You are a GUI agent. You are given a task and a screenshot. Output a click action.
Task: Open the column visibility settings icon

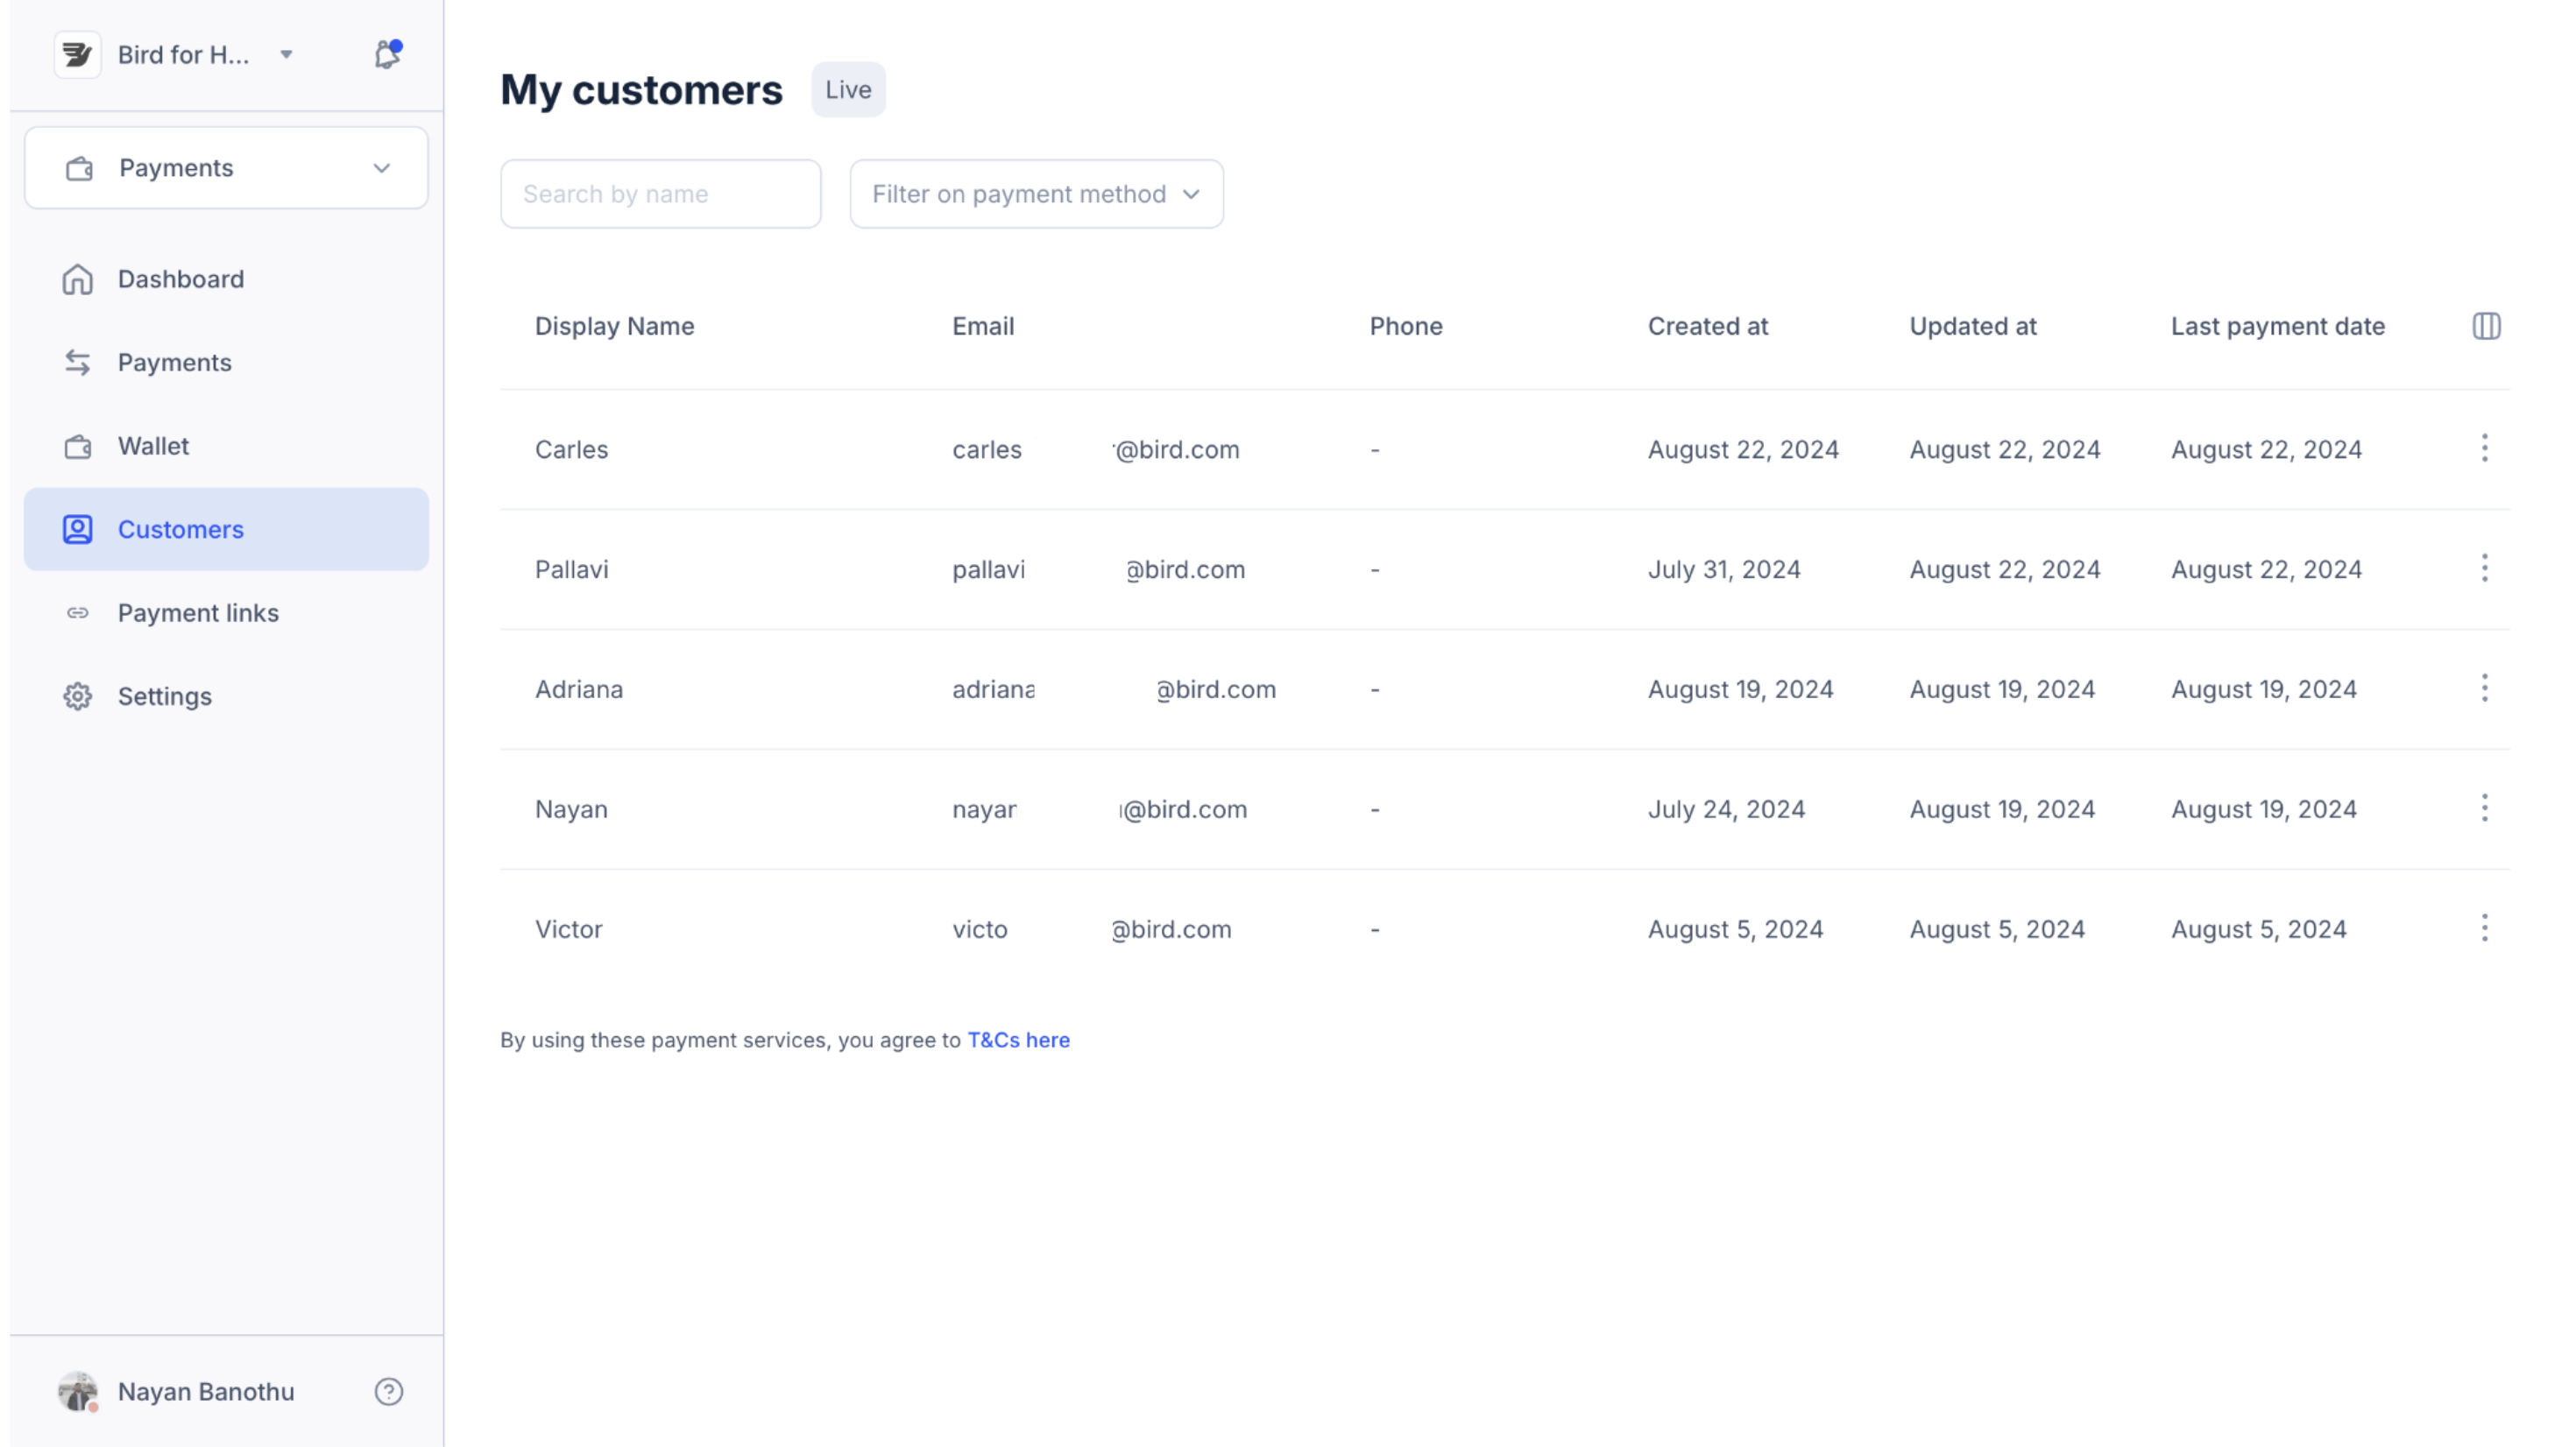[2486, 326]
